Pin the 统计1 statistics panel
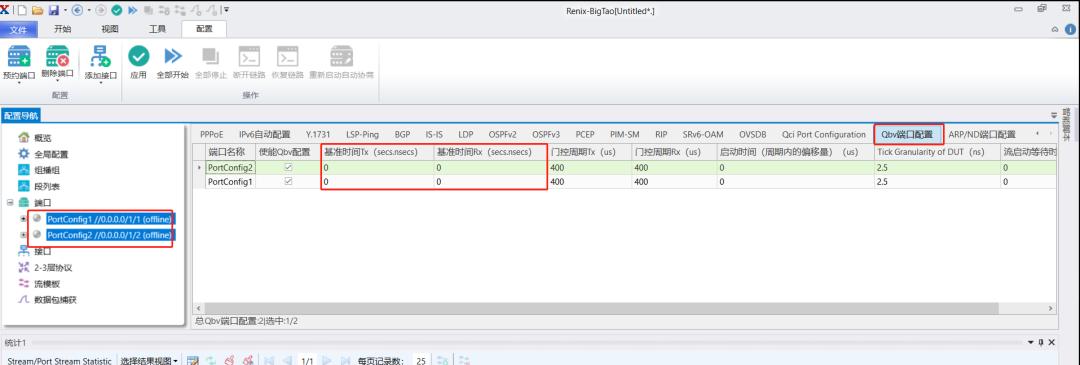This screenshot has height=365, width=1080. (1041, 342)
